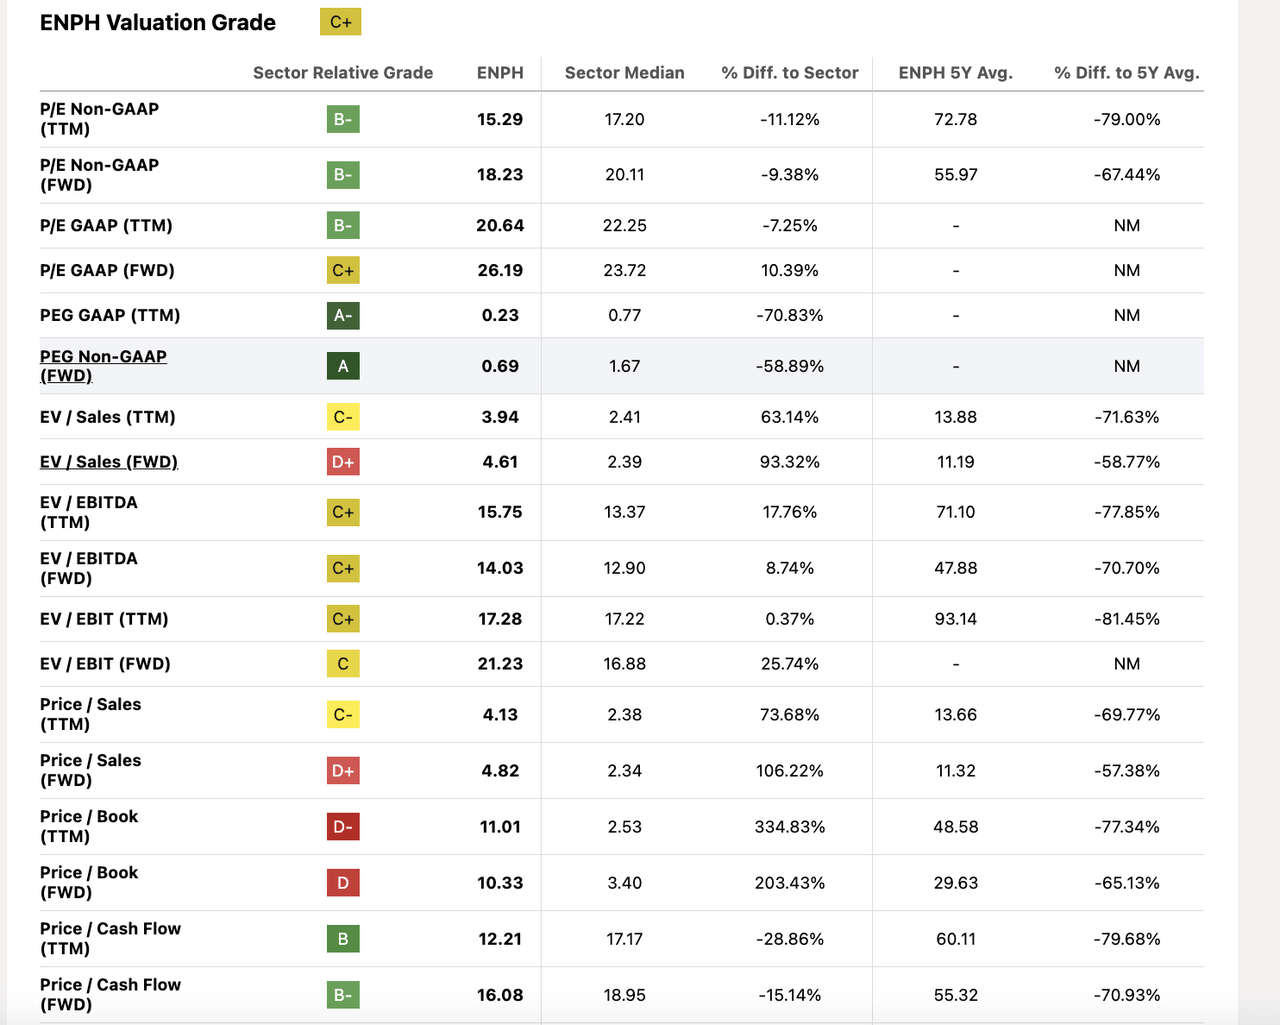Click the A grade for PEG Non-GAAP (FWD)
The image size is (1280, 1025).
(x=343, y=366)
